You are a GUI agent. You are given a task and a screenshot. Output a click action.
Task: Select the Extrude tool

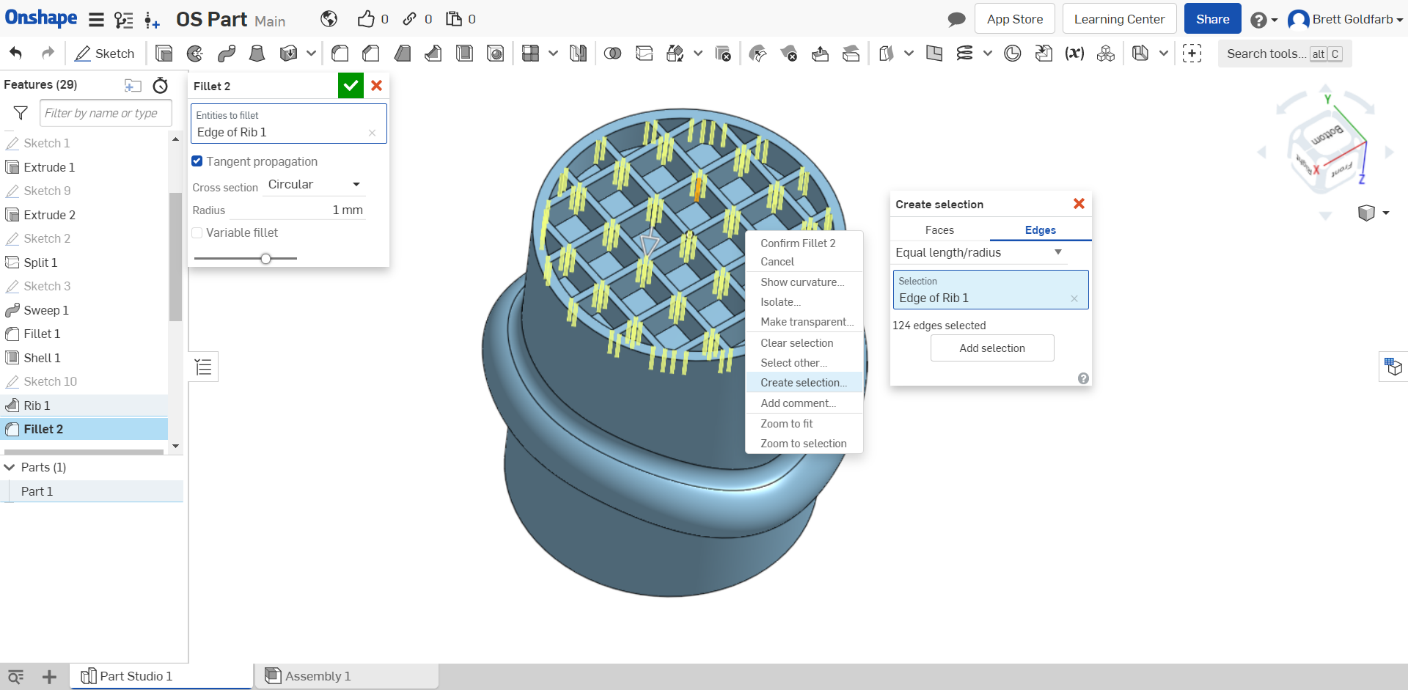coord(163,53)
